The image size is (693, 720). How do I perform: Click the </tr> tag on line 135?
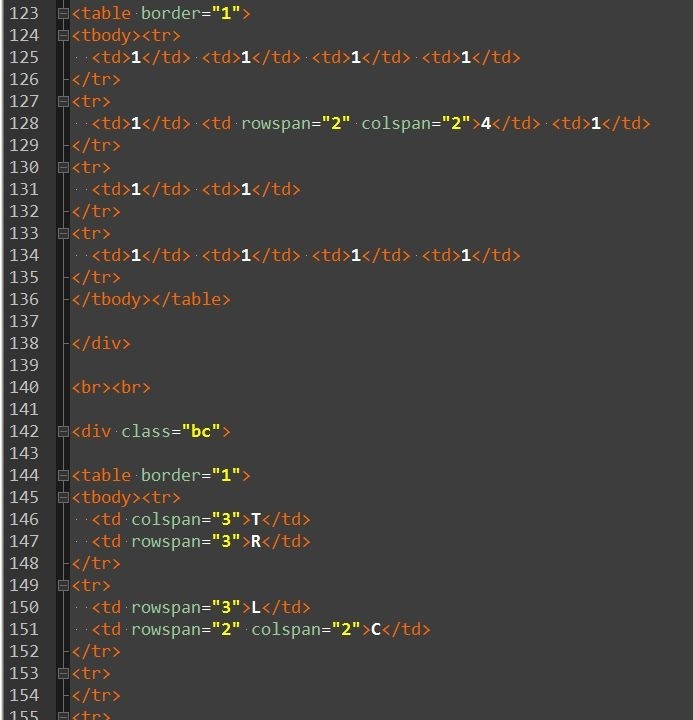tap(96, 277)
